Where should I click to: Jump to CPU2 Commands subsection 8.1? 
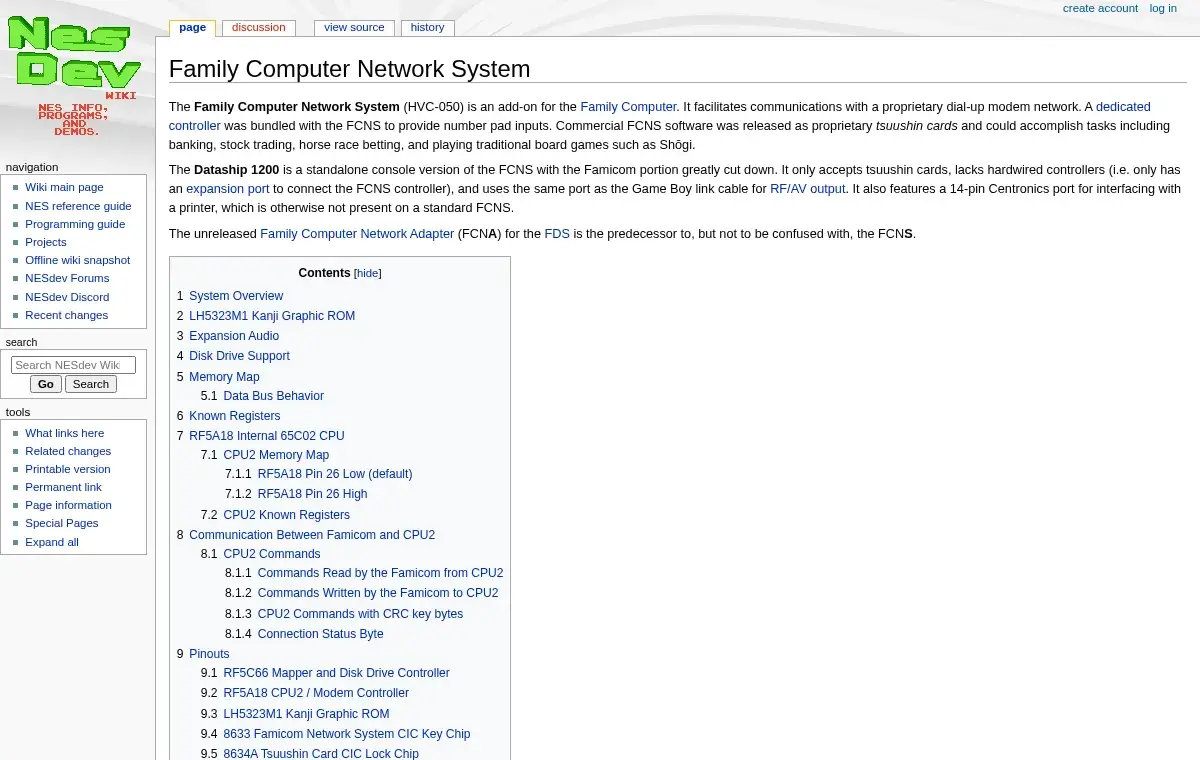(272, 554)
